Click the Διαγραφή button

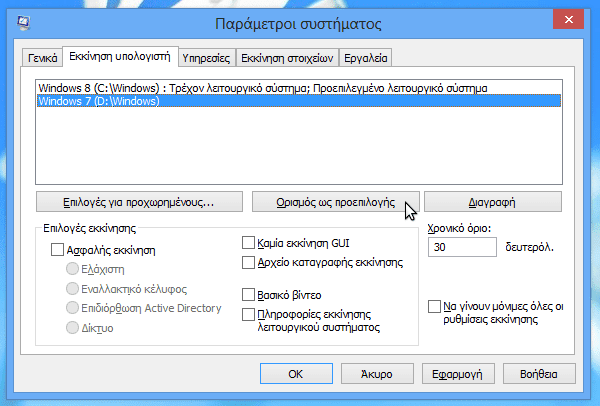tap(492, 202)
